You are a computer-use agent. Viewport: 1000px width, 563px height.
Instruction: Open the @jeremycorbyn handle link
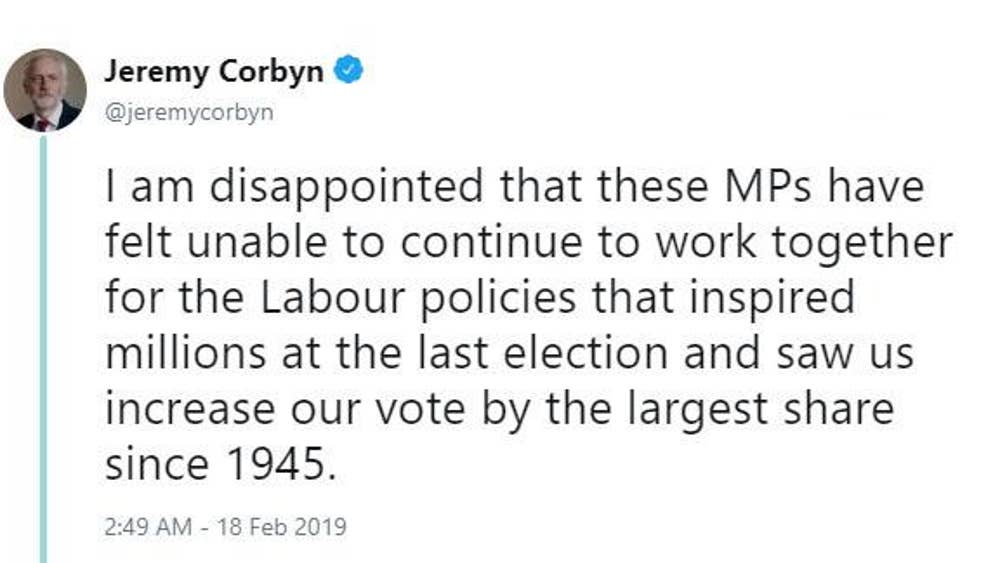[189, 112]
